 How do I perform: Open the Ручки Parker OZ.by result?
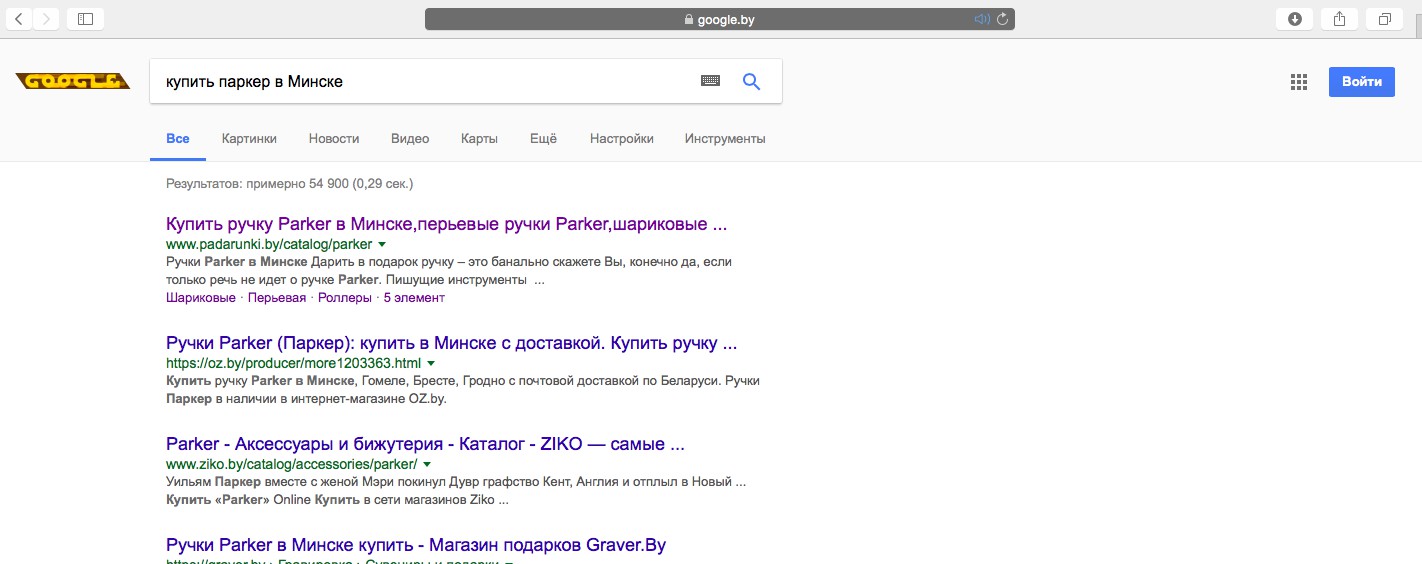click(x=451, y=343)
